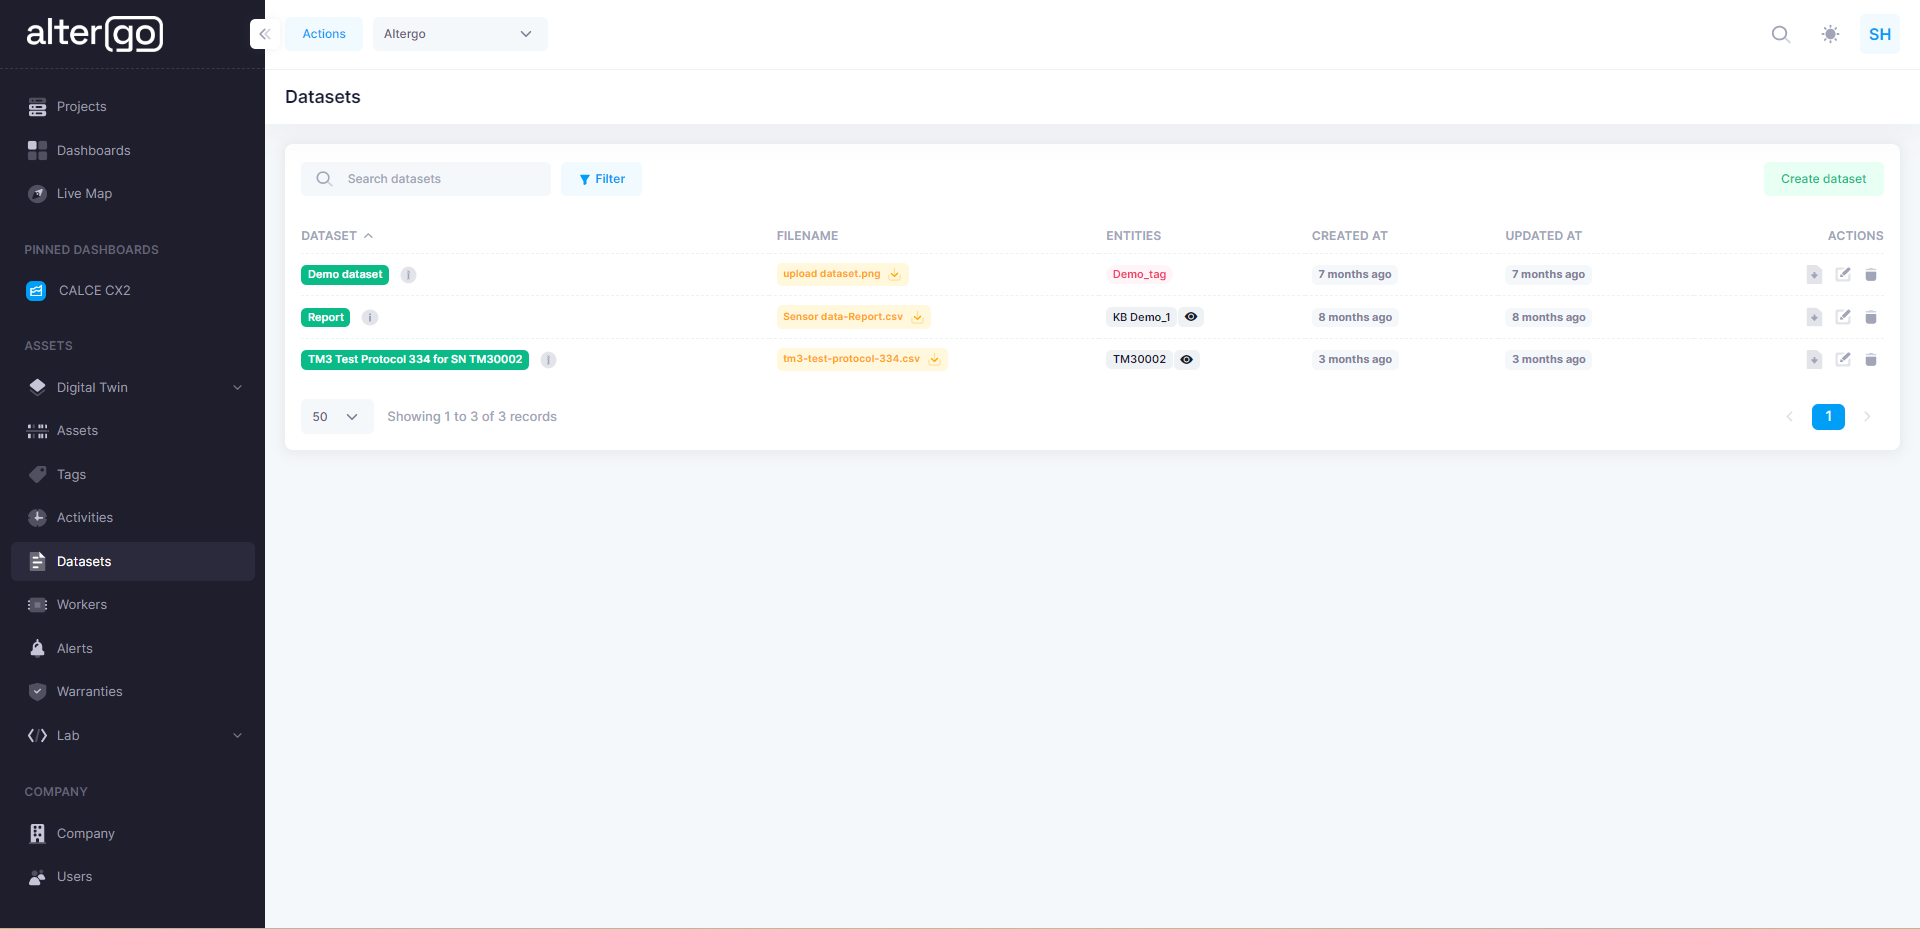Click the Create dataset button

point(1822,179)
